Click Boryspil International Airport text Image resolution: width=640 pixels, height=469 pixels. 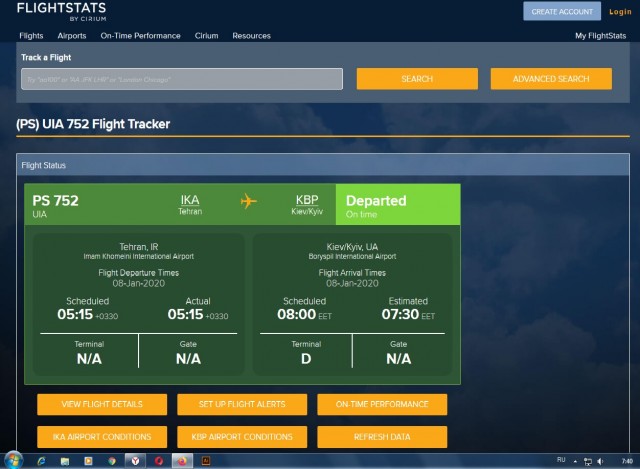point(352,256)
